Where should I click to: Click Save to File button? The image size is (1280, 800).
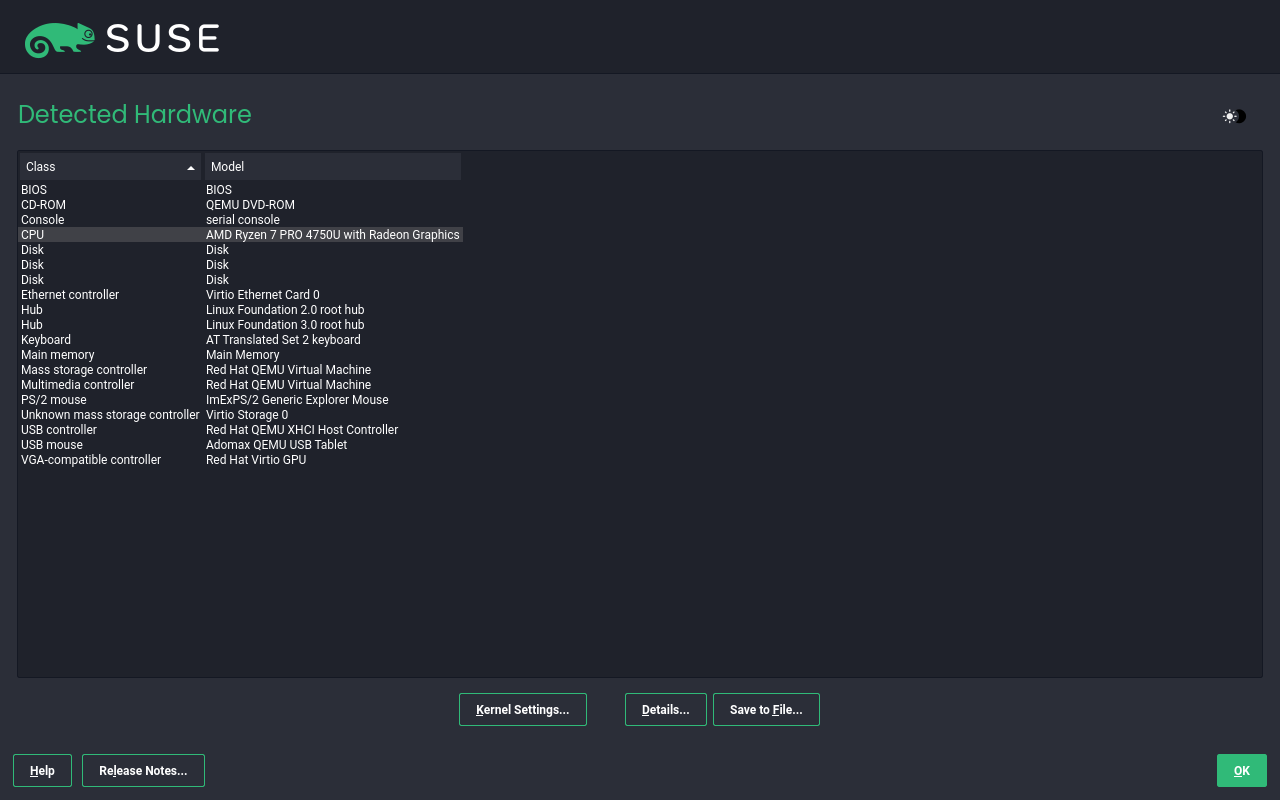point(766,710)
